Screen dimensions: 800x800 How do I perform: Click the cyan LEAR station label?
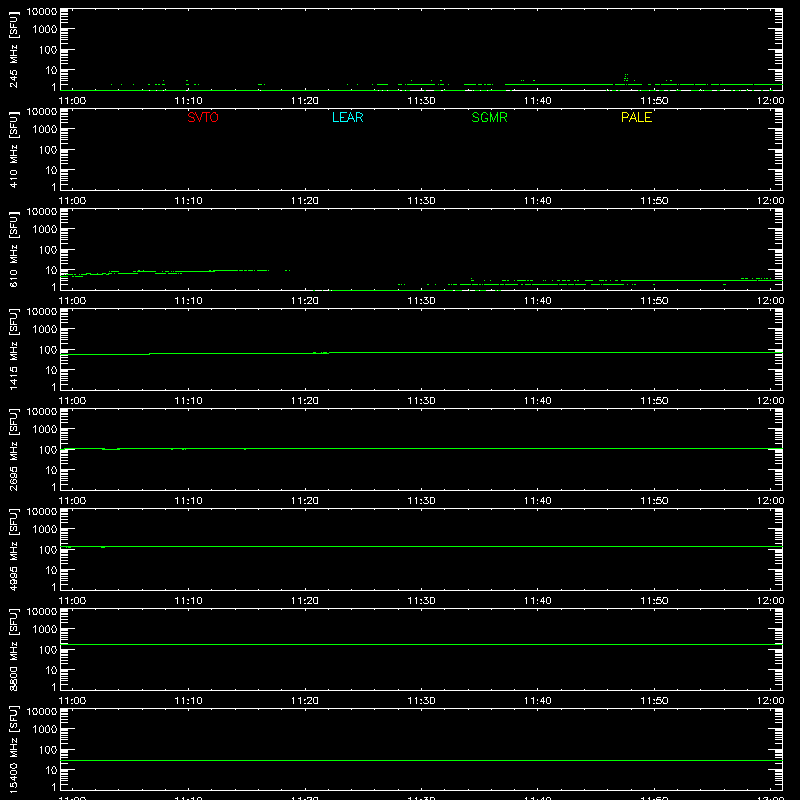(347, 117)
